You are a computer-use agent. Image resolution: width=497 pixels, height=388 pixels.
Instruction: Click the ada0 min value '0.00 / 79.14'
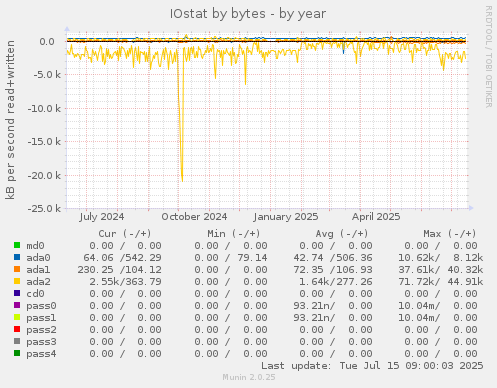pyautogui.click(x=231, y=258)
